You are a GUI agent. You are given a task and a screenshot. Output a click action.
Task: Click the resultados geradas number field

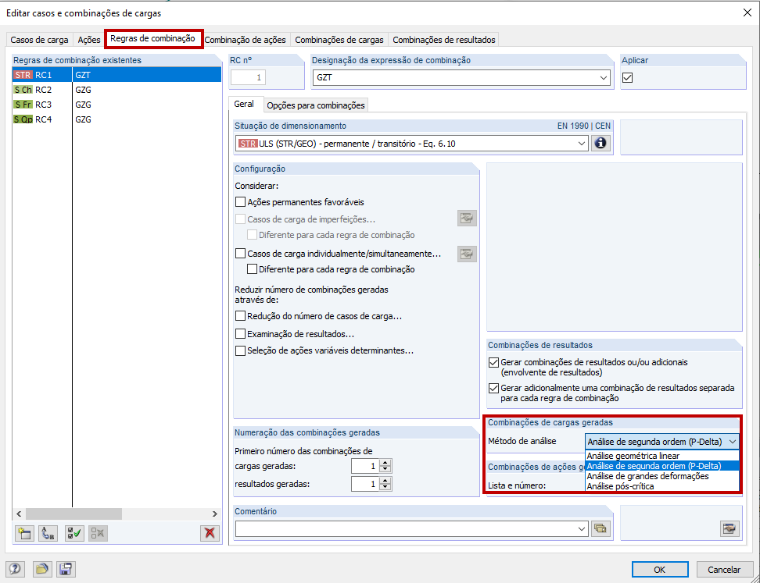pyautogui.click(x=365, y=484)
